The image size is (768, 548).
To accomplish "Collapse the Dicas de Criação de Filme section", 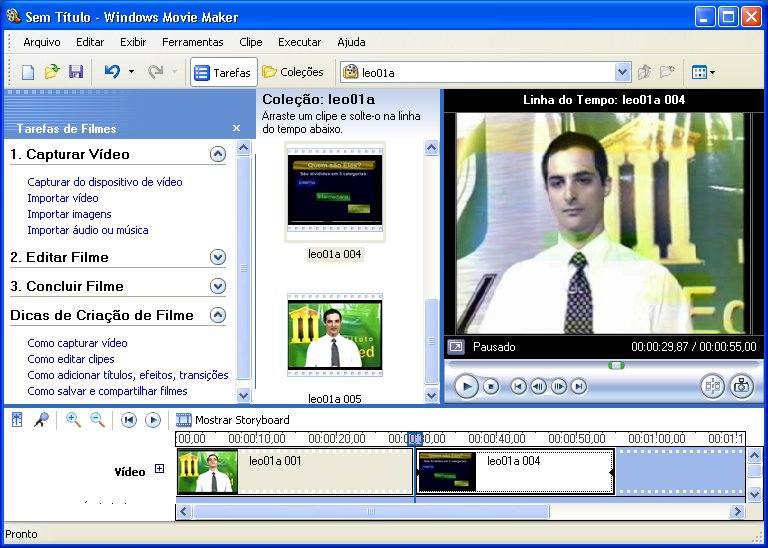I will [x=218, y=315].
